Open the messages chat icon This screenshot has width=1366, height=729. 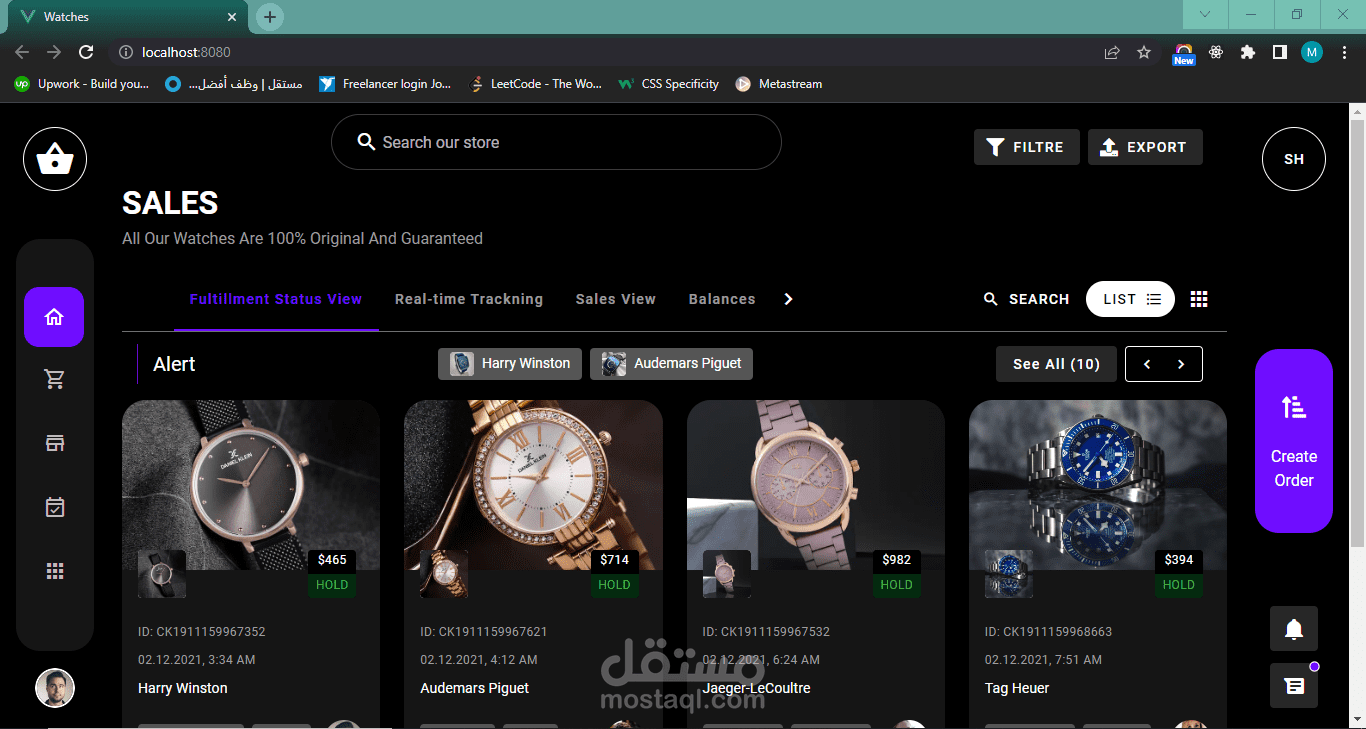(1294, 686)
